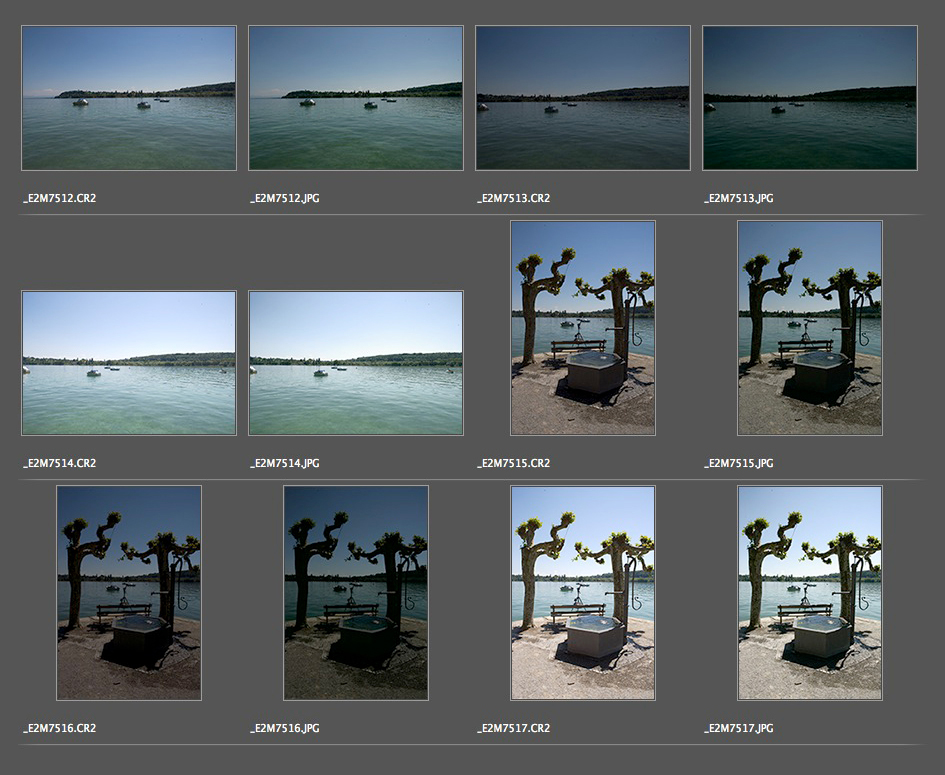The height and width of the screenshot is (775, 945).
Task: Select the _E2M7517.JPG filename label
Action: click(x=739, y=729)
